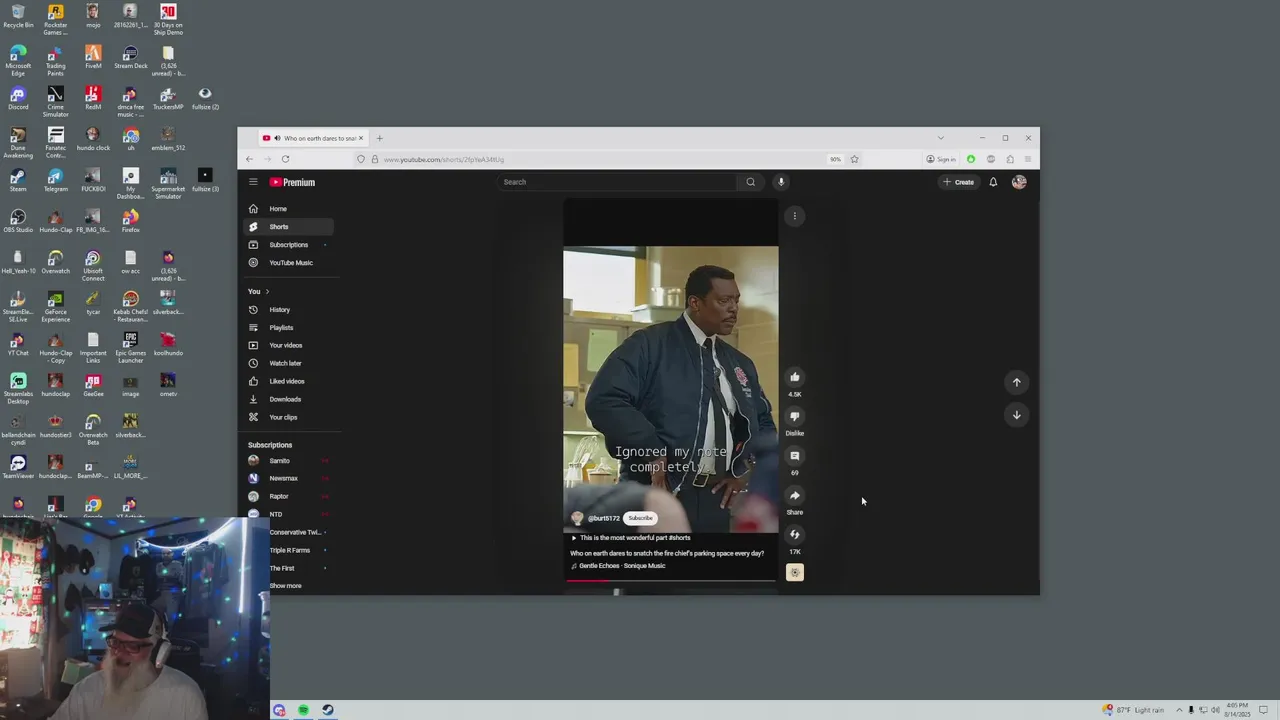Reload the page in the browser
Screen dimensions: 1280x720
point(285,159)
